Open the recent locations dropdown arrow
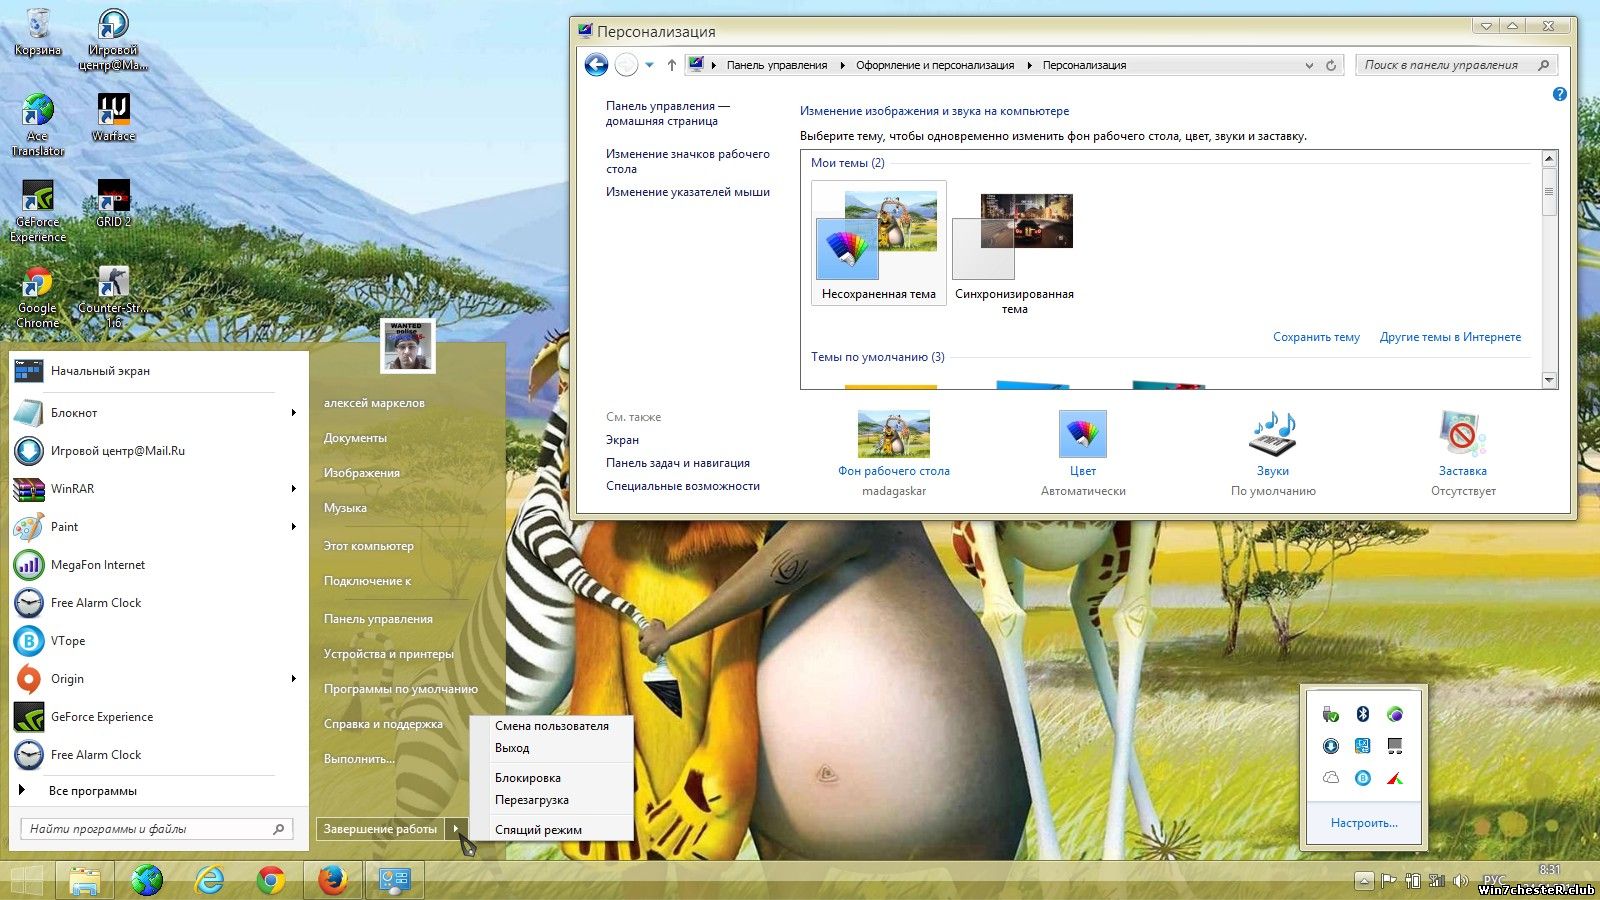Viewport: 1600px width, 900px height. (x=649, y=65)
